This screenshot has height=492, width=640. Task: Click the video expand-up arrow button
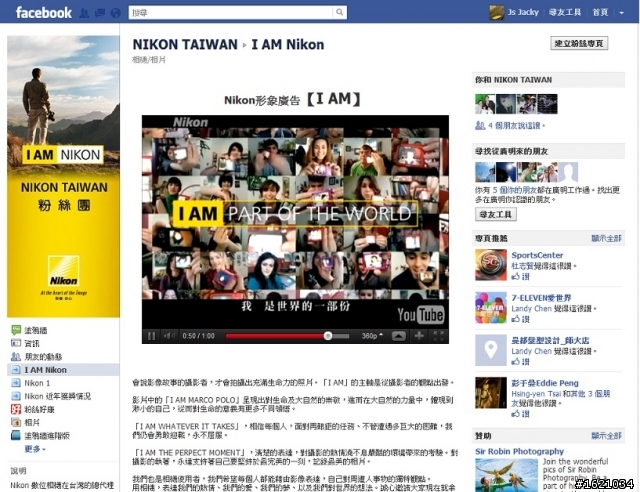click(x=399, y=336)
